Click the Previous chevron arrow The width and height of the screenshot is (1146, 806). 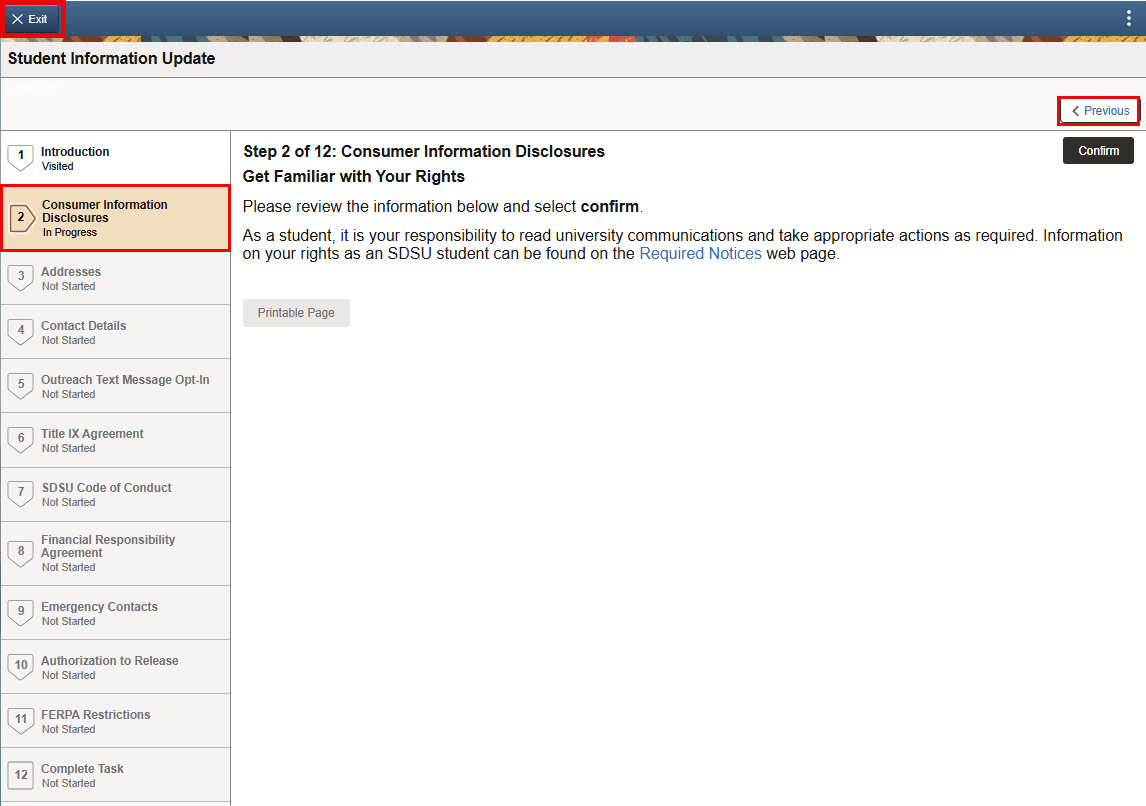coord(1077,110)
